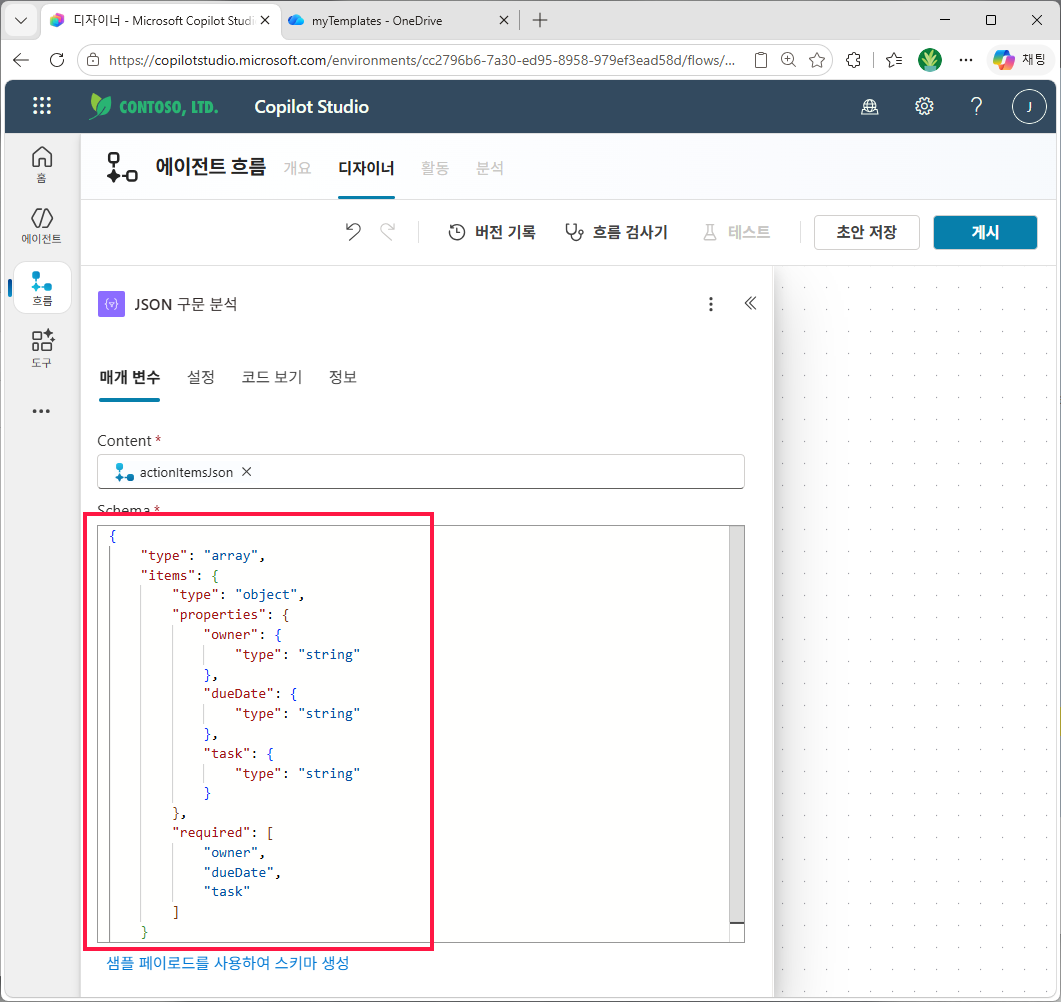Click the Test (테스트) button
Screen dimensions: 1061x1002
[x=736, y=233]
